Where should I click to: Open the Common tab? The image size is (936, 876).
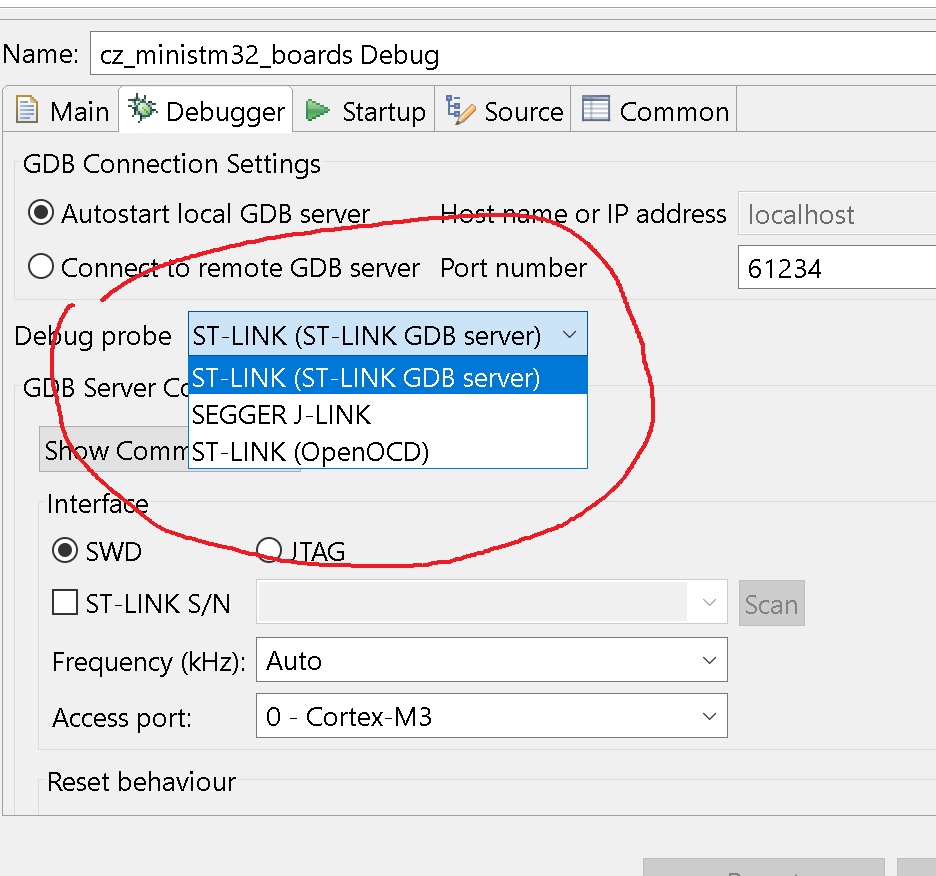tap(655, 111)
